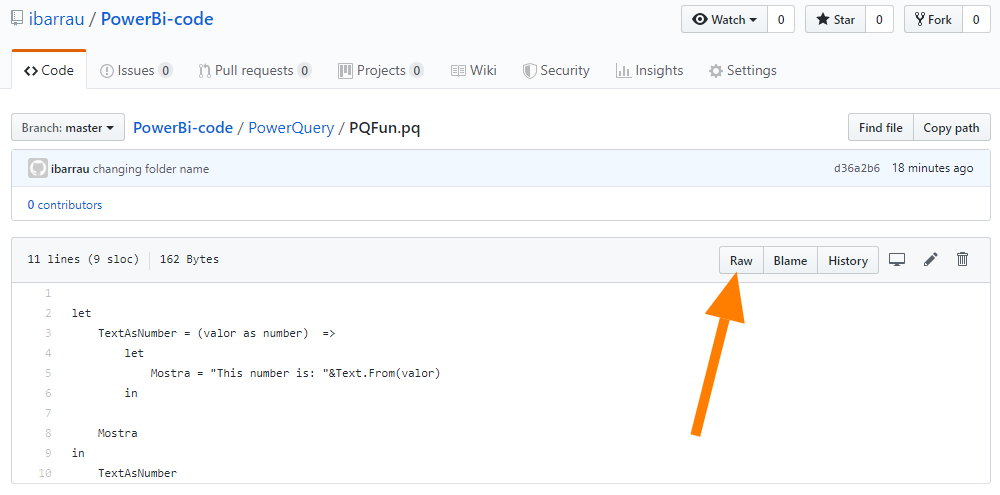Click the 'TextAsNumber' text on line 10
This screenshot has width=1000, height=495.
pyautogui.click(x=137, y=473)
